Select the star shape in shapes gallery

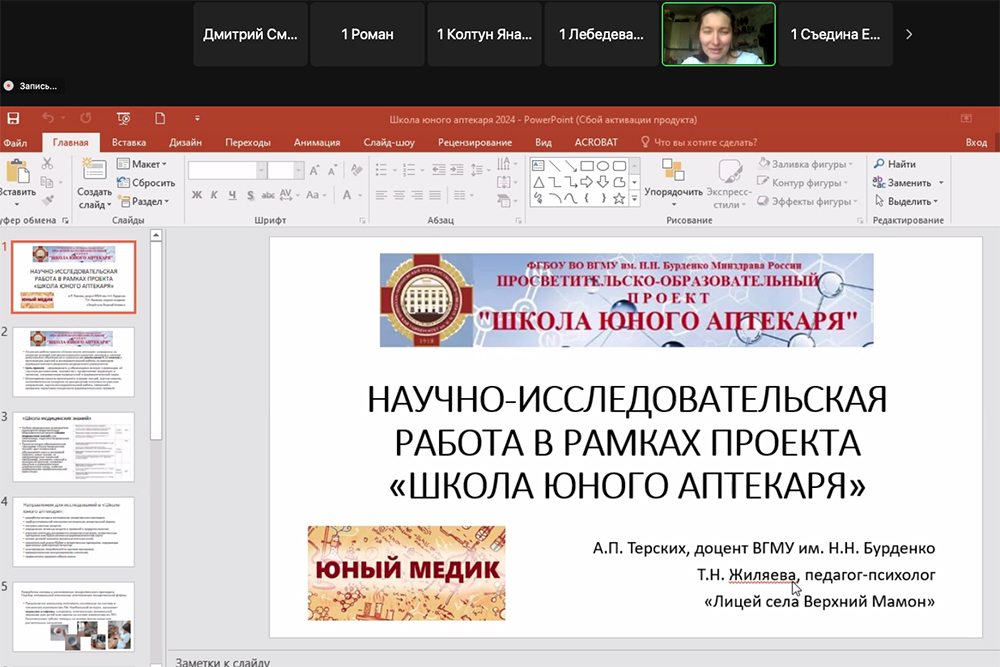tap(619, 198)
